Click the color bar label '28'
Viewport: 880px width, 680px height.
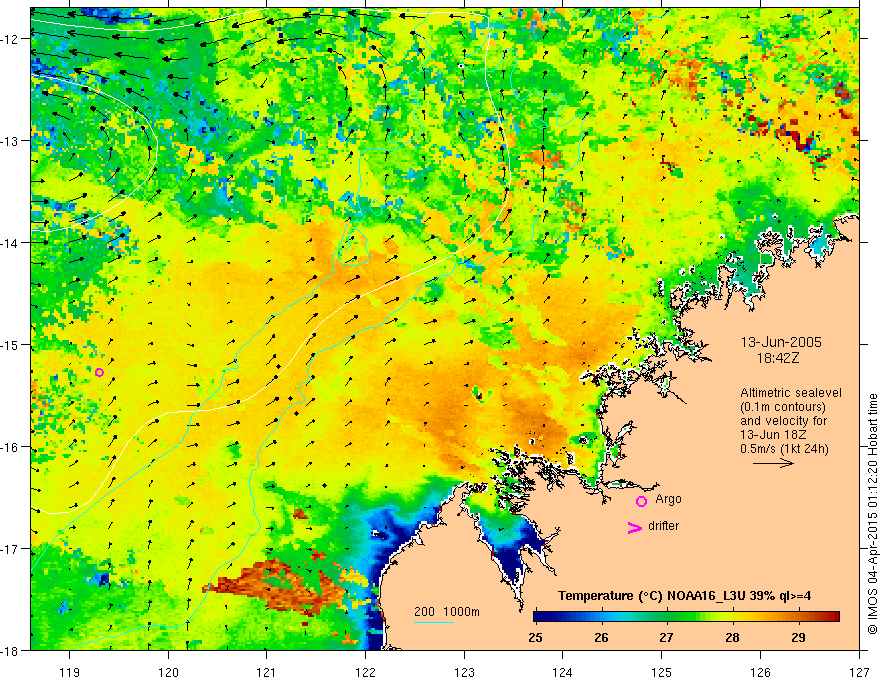(x=732, y=637)
